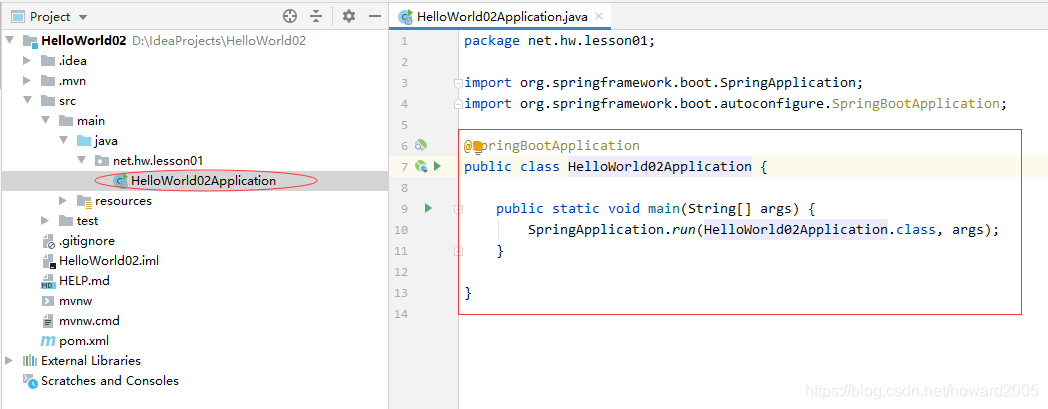
Task: Select the src folder
Action: point(68,101)
